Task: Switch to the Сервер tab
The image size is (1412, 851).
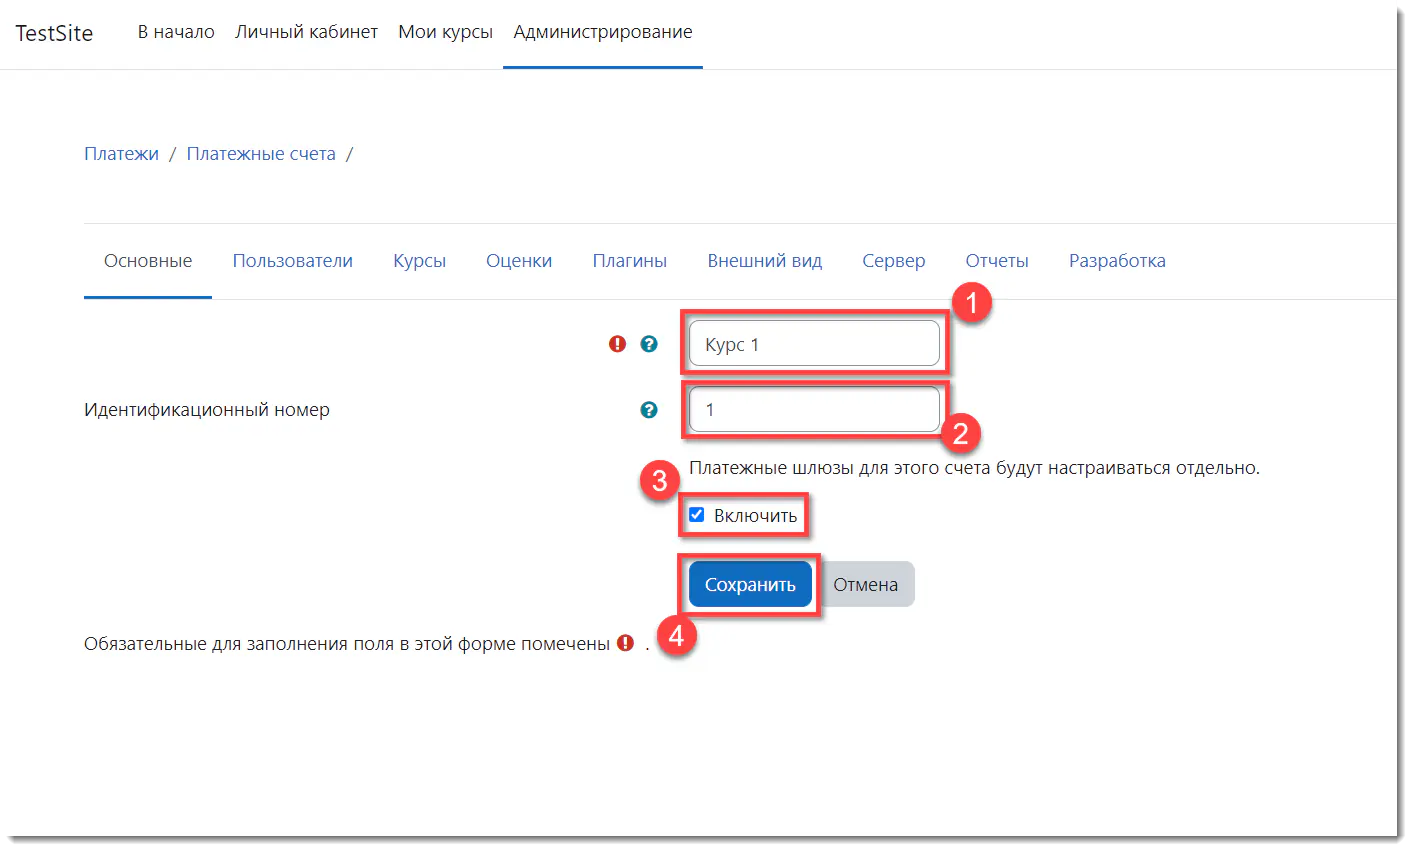Action: (x=893, y=261)
